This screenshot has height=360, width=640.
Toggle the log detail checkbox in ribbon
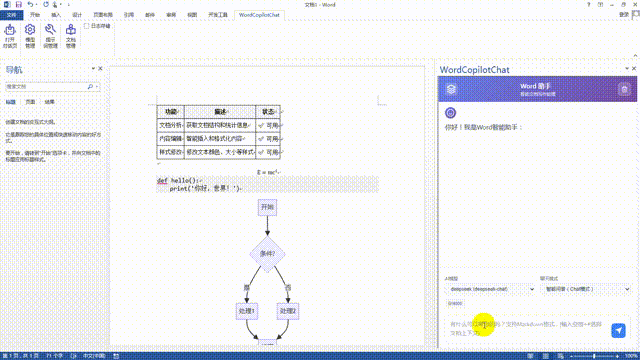[87, 26]
